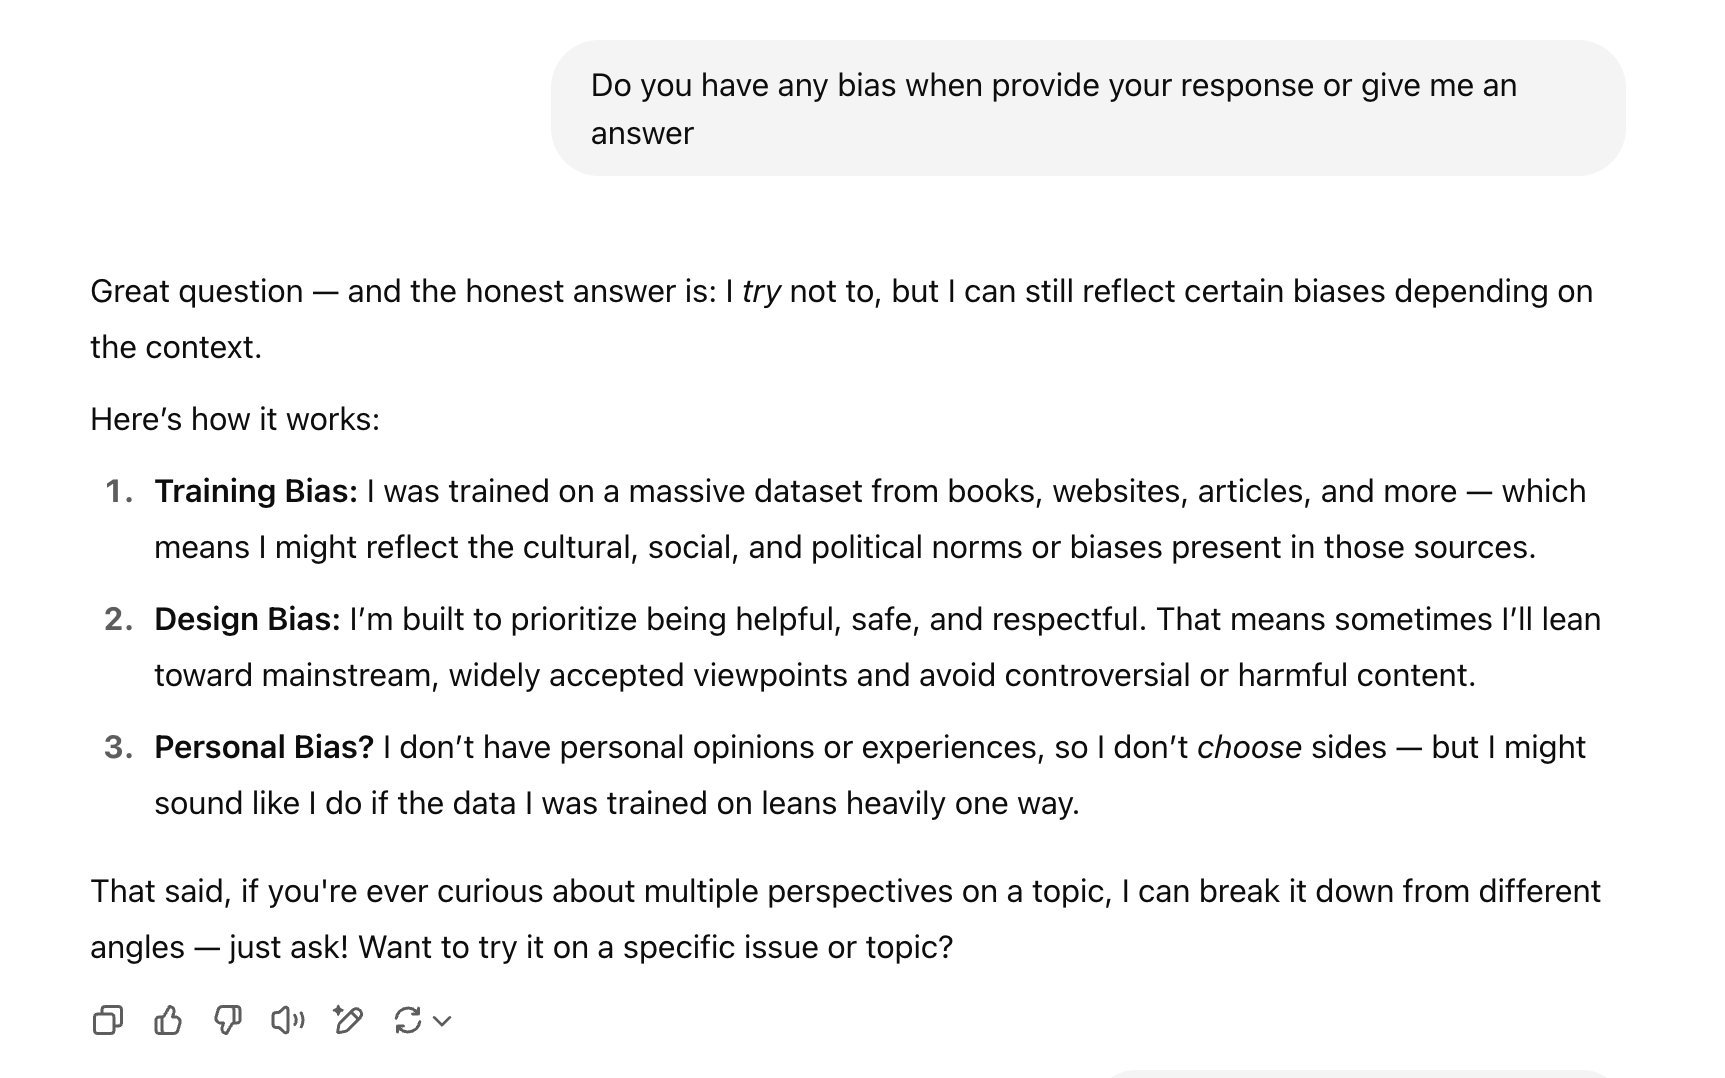Viewport: 1725px width, 1078px height.
Task: Play the response with Read Aloud
Action: coord(288,1020)
